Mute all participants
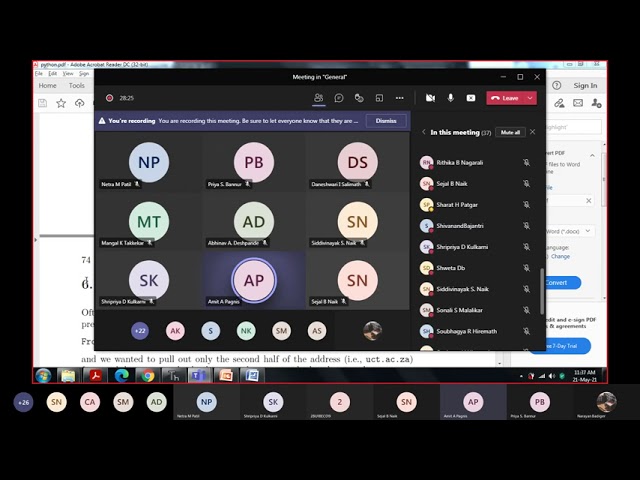This screenshot has height=480, width=640. pos(510,132)
